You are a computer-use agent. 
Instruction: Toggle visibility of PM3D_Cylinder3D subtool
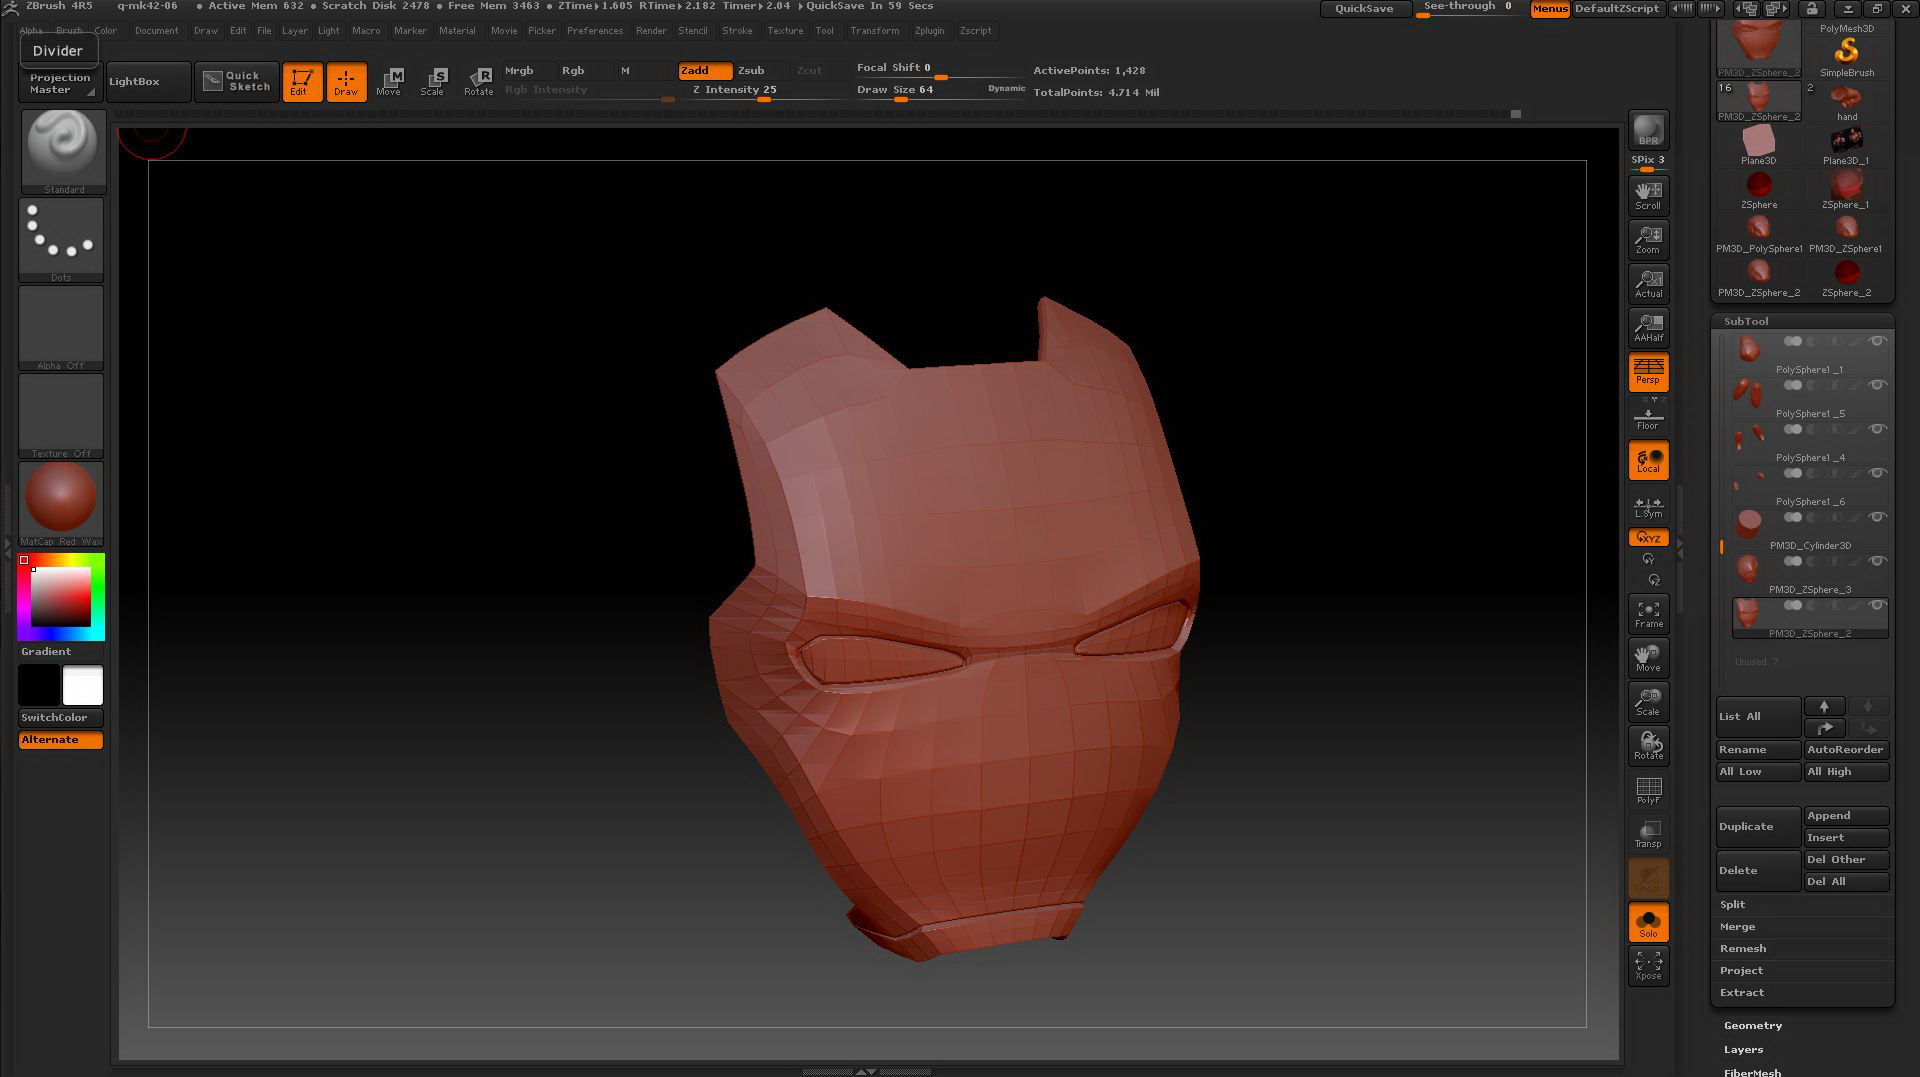1877,518
